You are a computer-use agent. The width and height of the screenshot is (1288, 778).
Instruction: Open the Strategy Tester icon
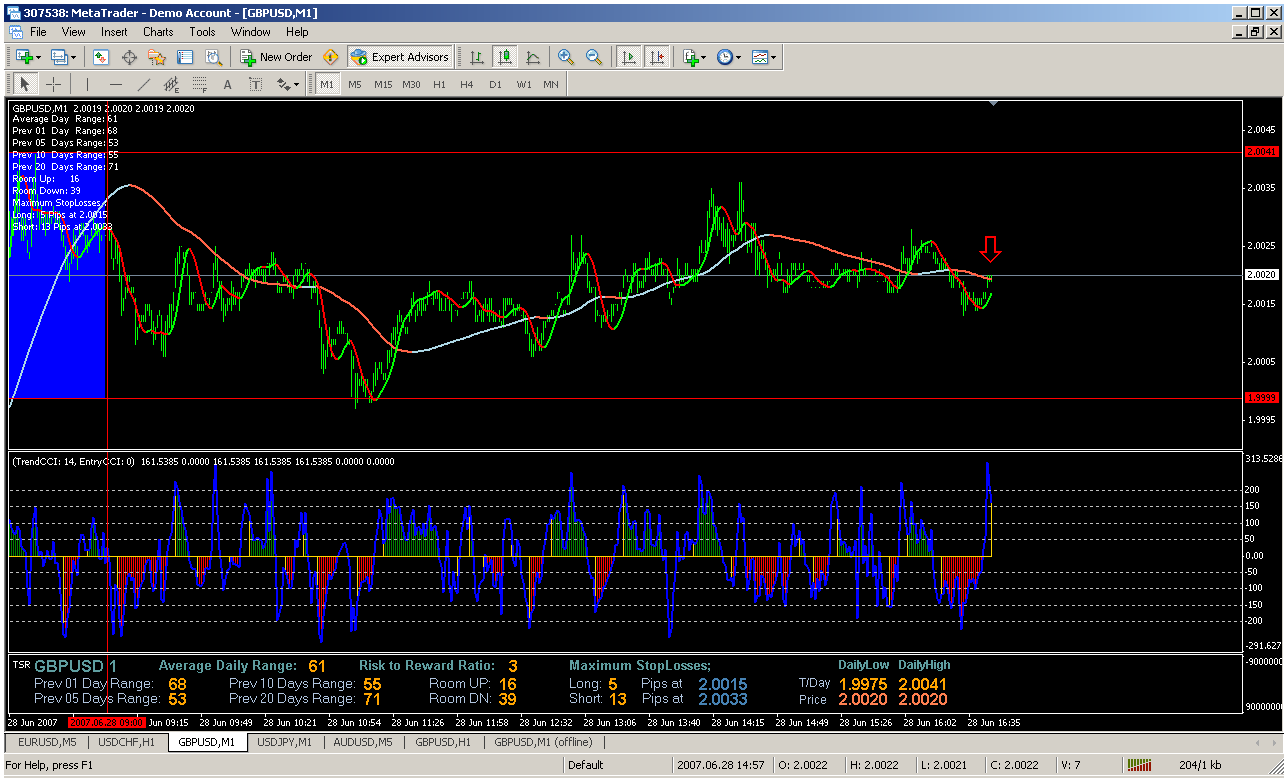coord(212,57)
